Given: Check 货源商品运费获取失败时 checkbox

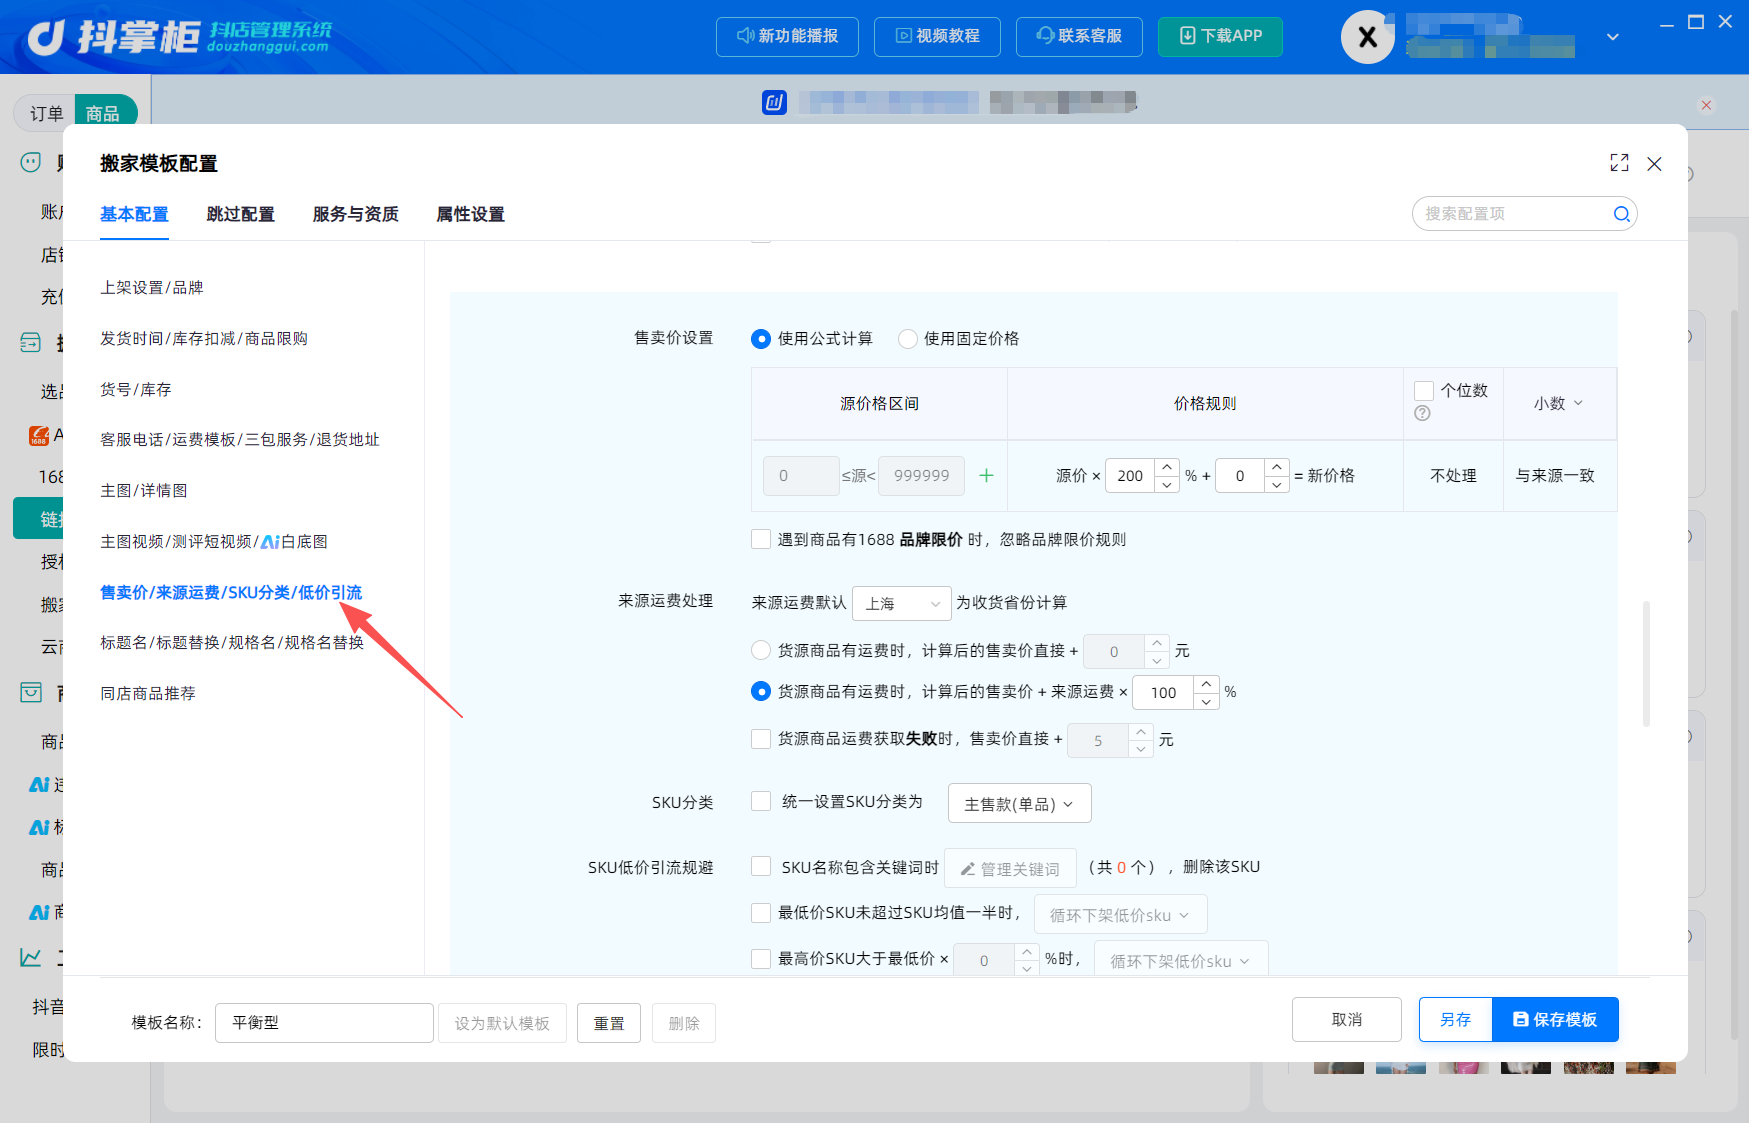Looking at the screenshot, I should tap(761, 739).
